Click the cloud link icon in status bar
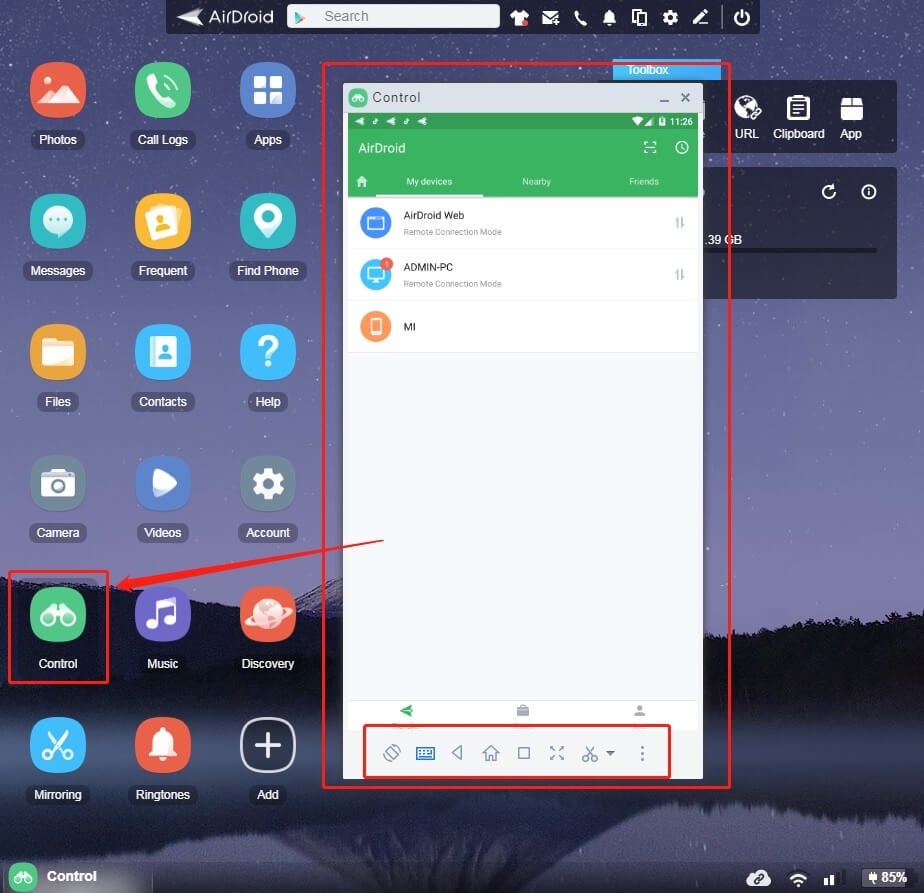 [758, 878]
